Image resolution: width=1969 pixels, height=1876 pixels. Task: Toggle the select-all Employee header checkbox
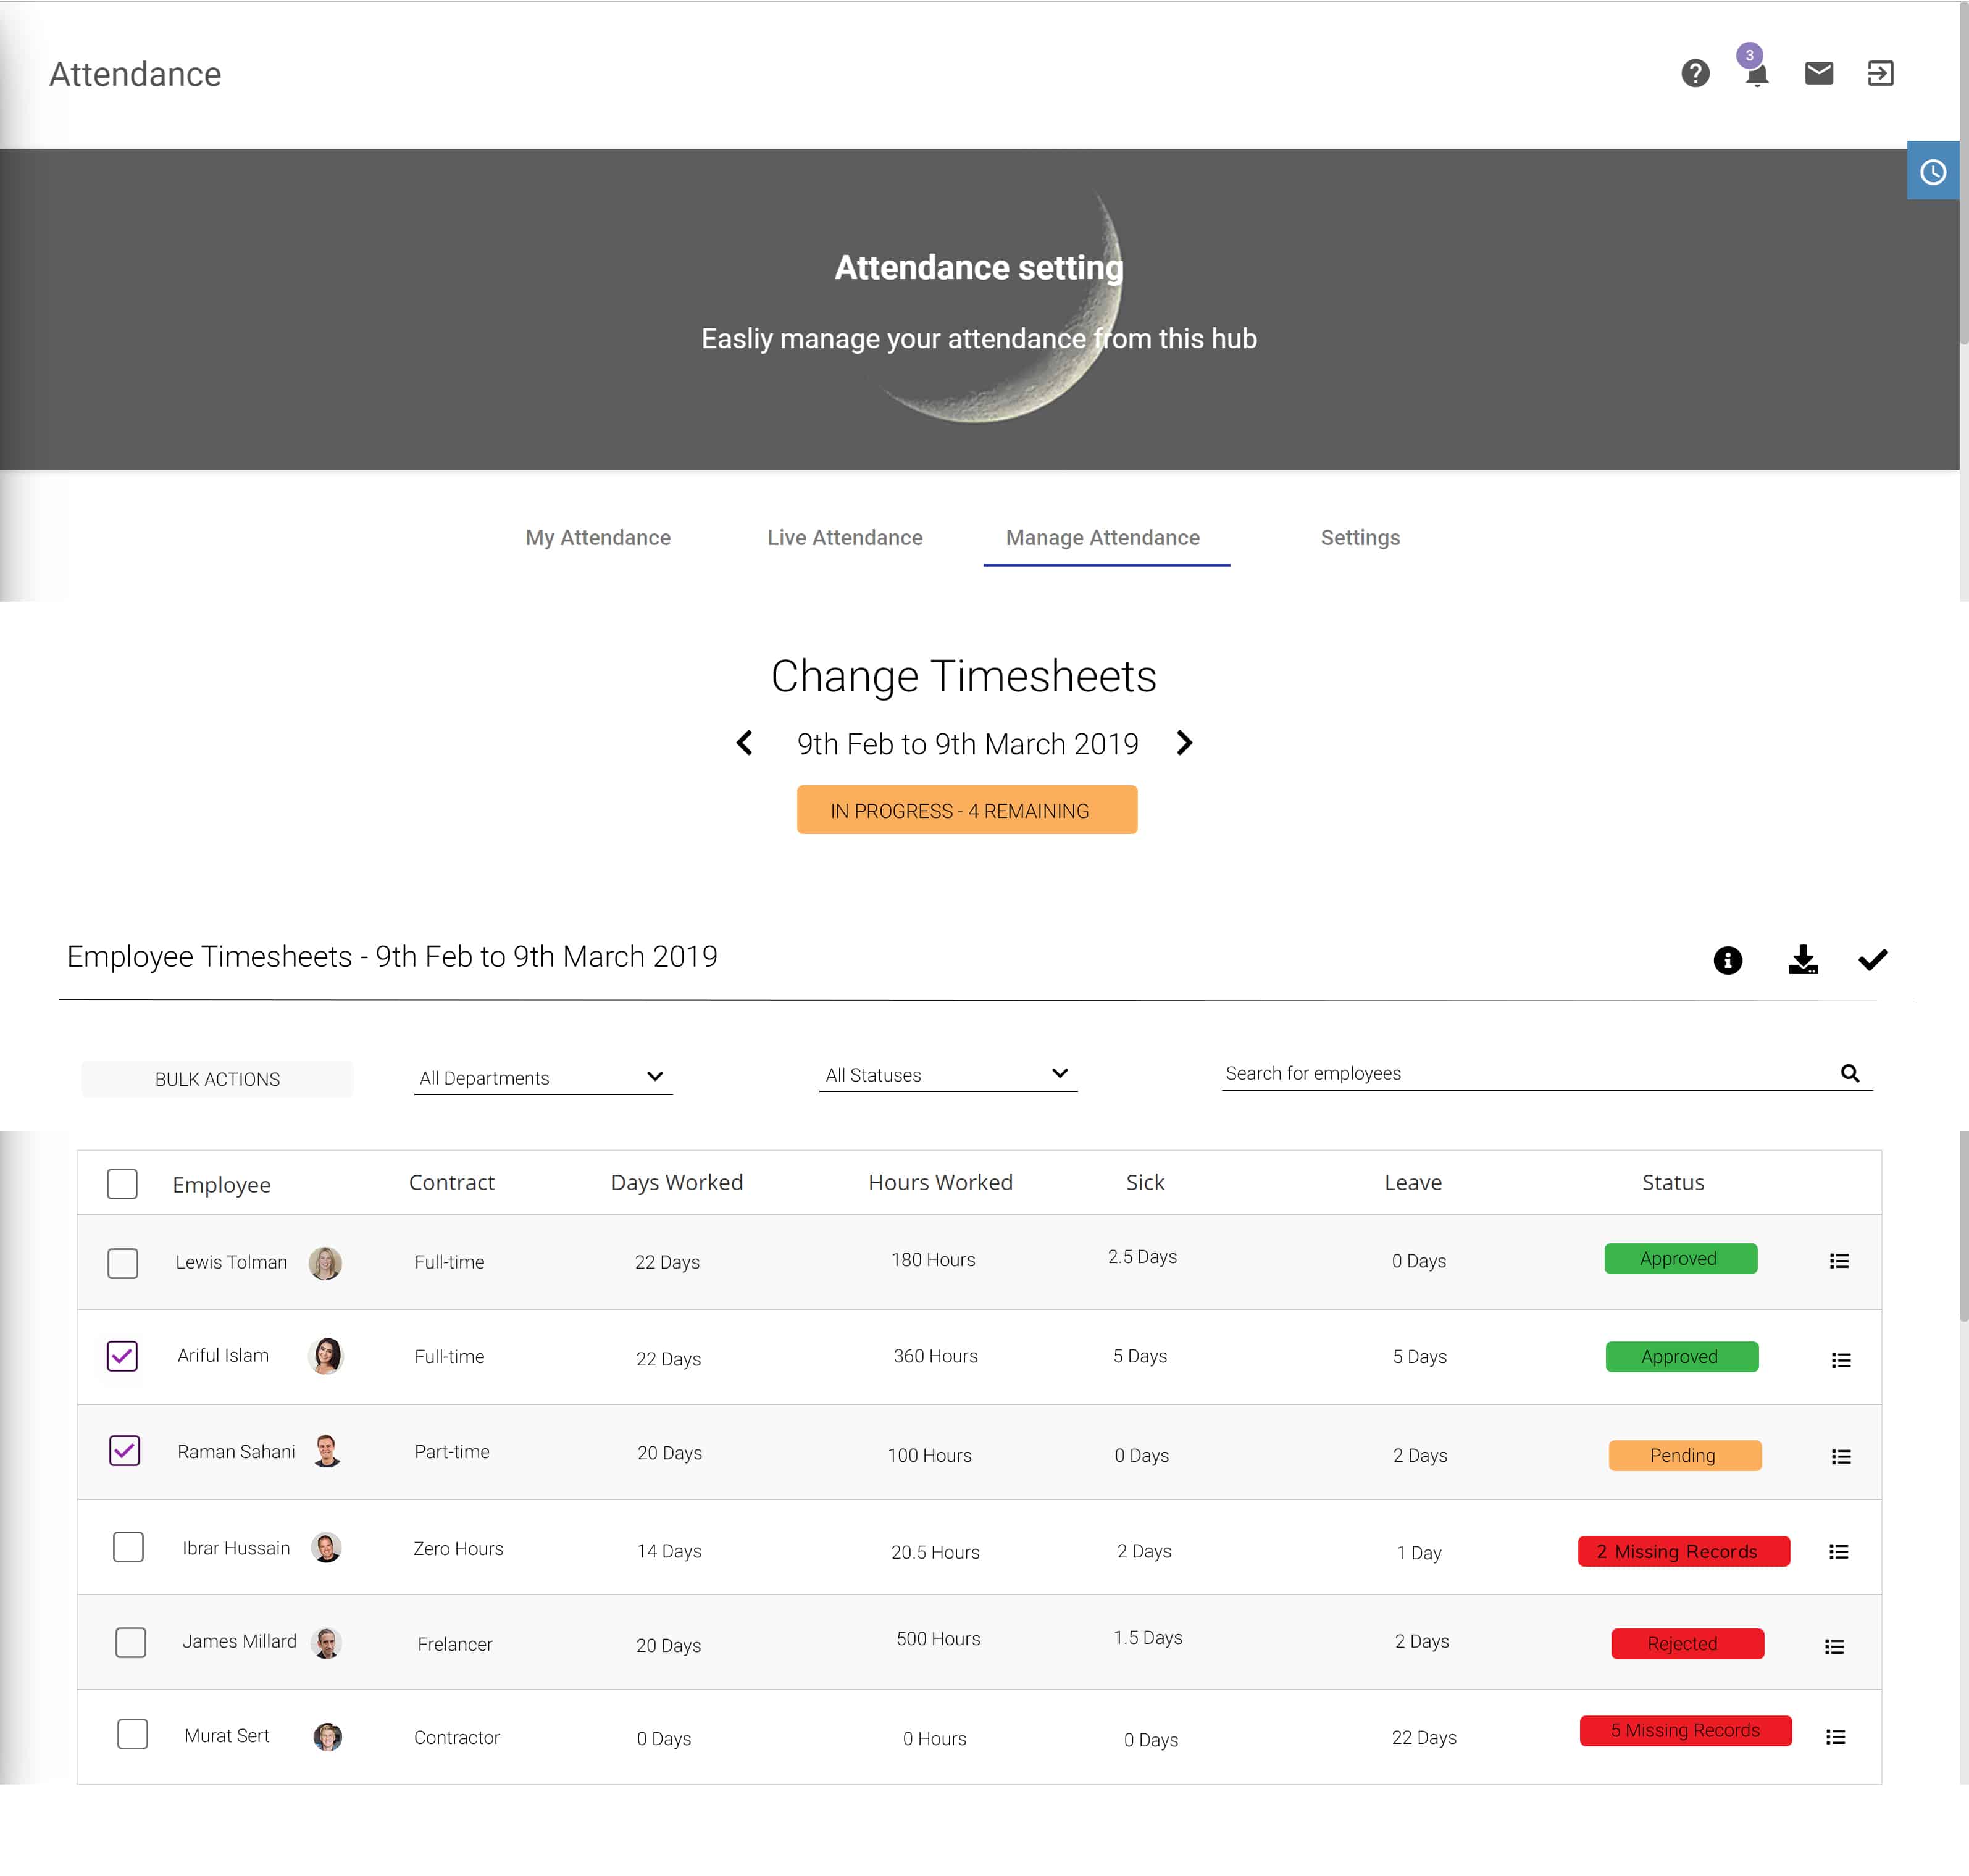122,1184
